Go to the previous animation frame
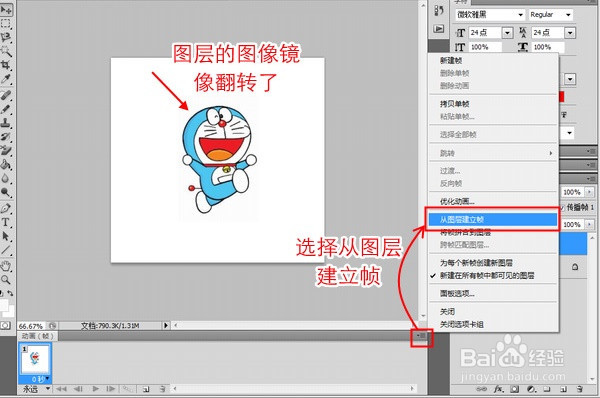 78,389
